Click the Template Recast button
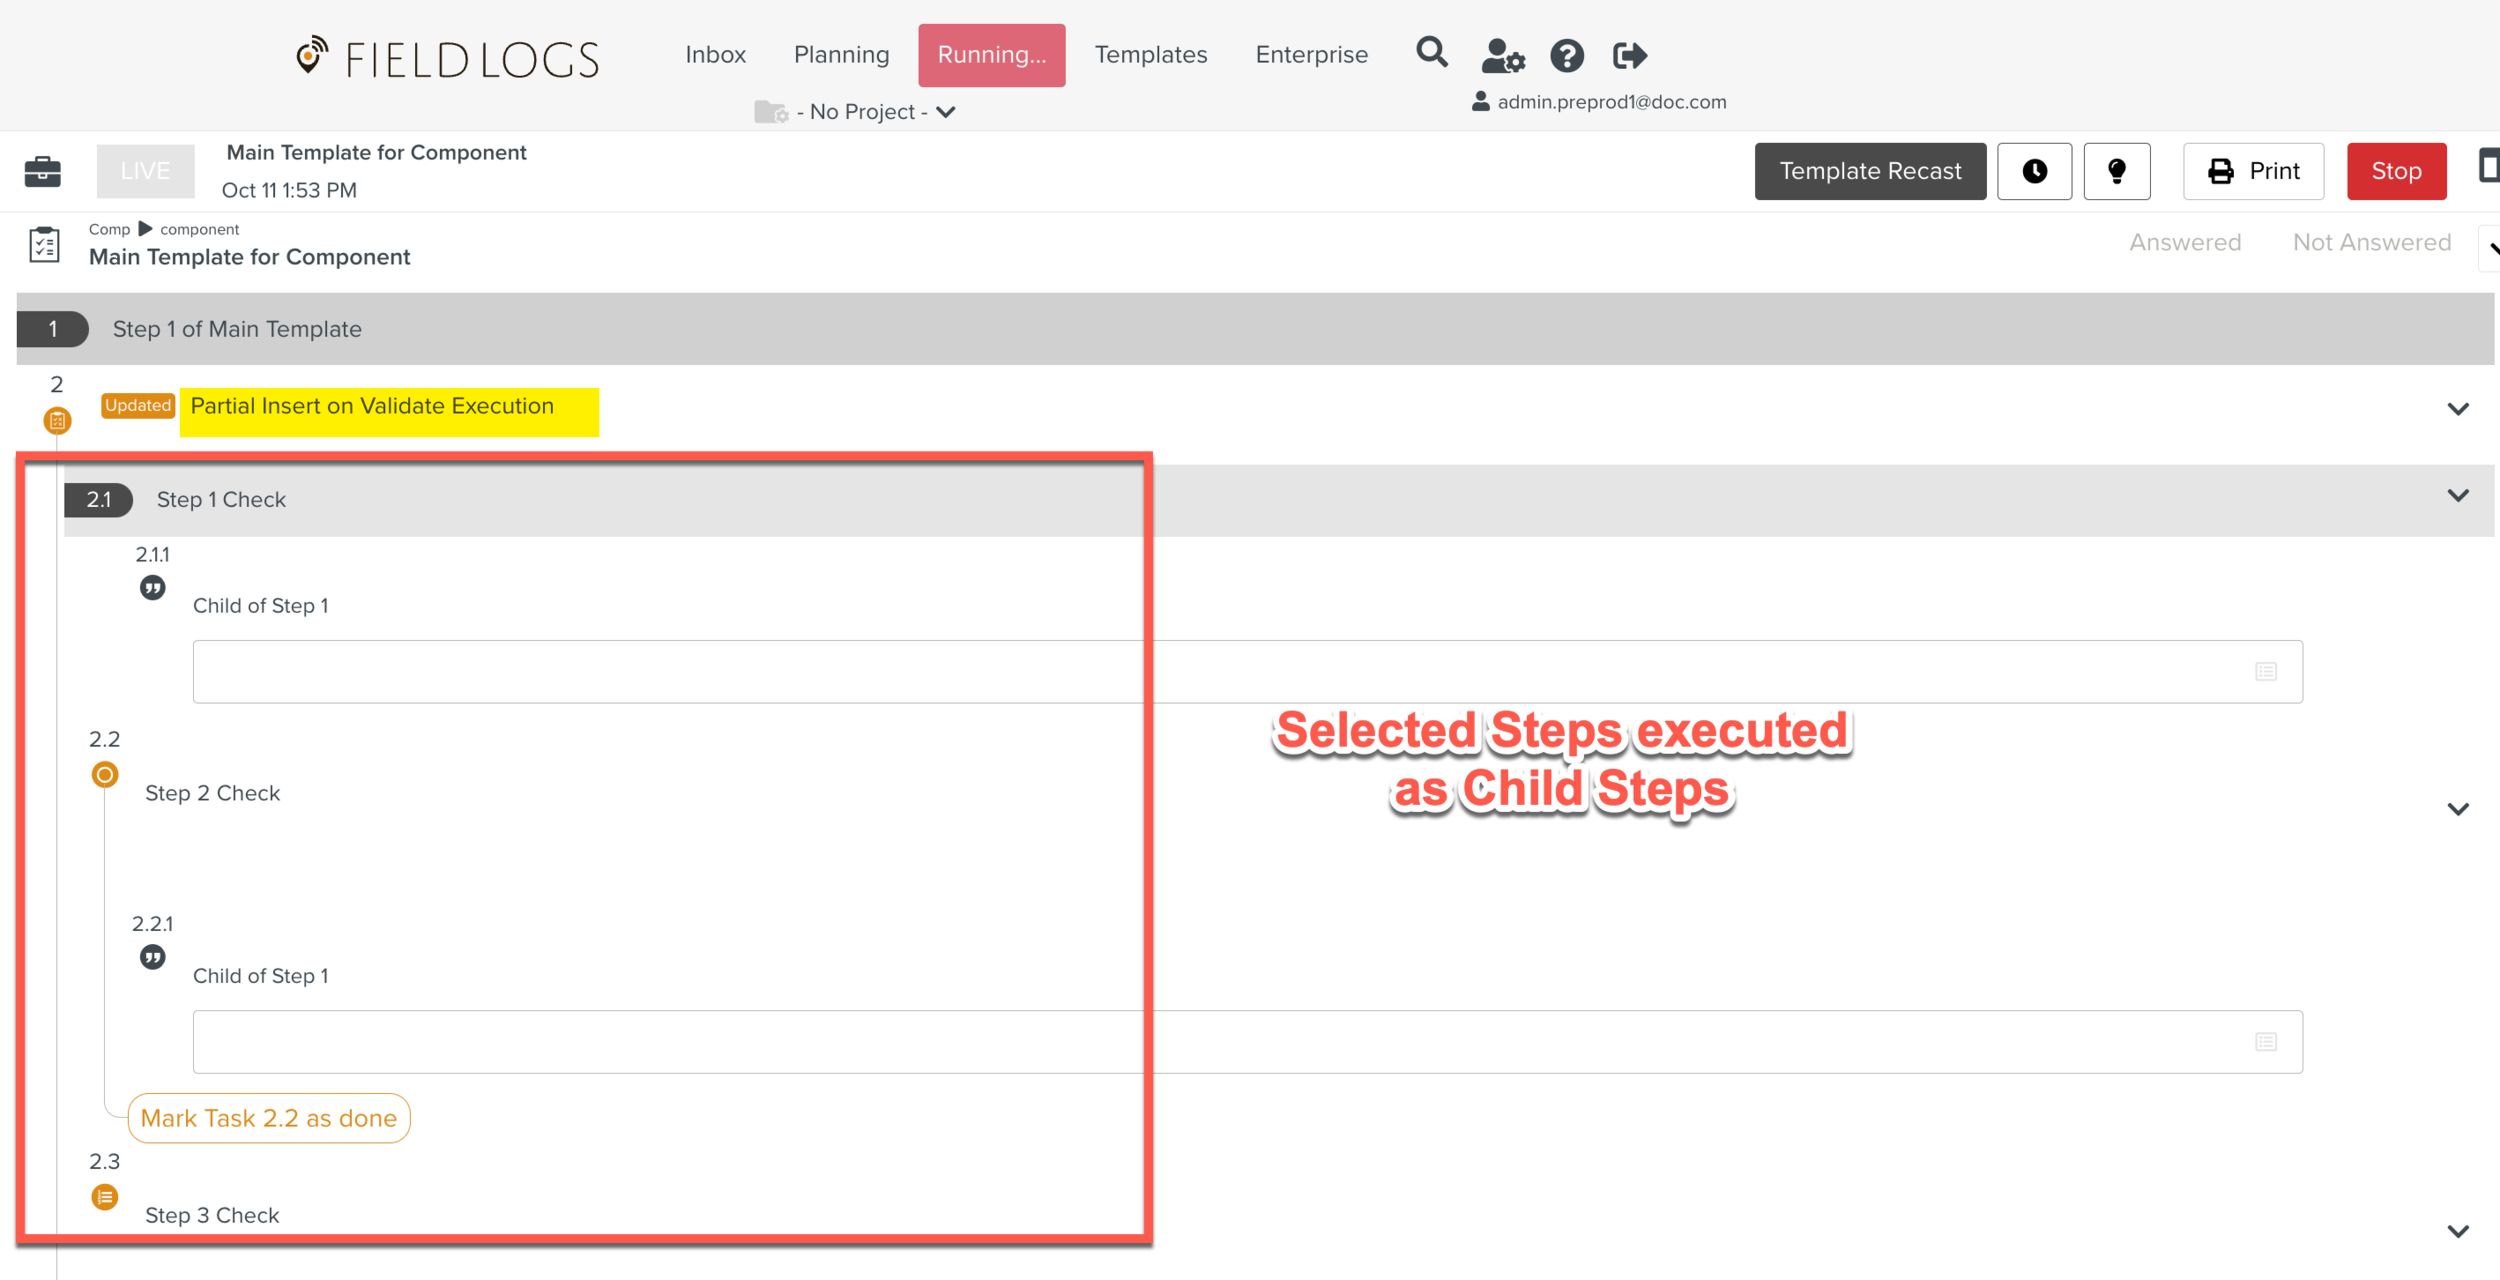The image size is (2500, 1280). (x=1869, y=171)
